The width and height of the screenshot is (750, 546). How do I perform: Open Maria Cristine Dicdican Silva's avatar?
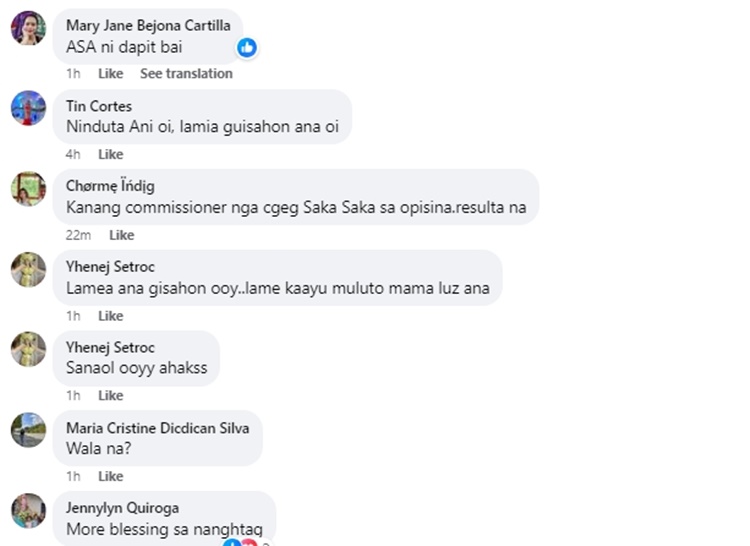click(x=28, y=430)
